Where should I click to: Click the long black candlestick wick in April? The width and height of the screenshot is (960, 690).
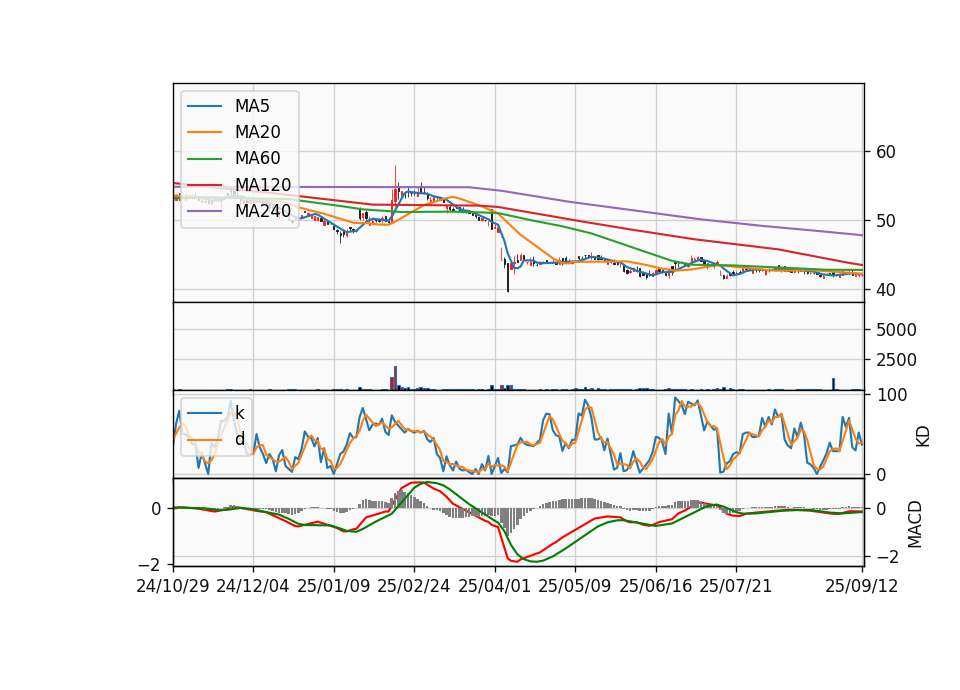pos(508,277)
